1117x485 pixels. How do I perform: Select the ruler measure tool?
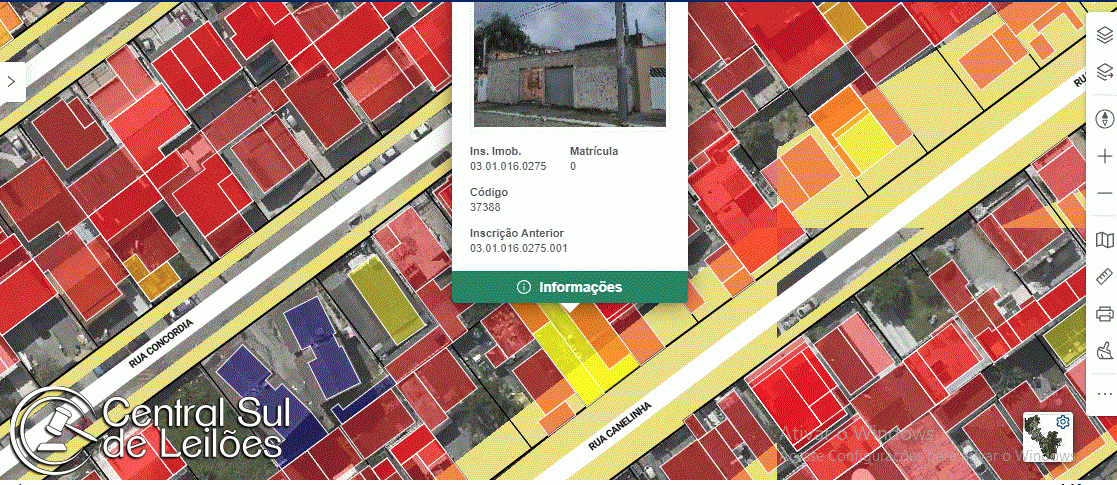coord(1104,276)
